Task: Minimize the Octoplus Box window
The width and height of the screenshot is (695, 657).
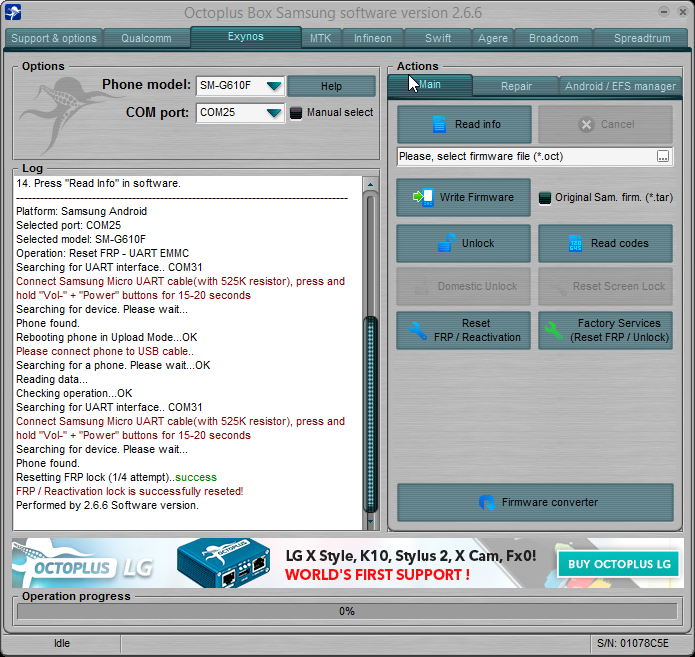Action: point(664,12)
